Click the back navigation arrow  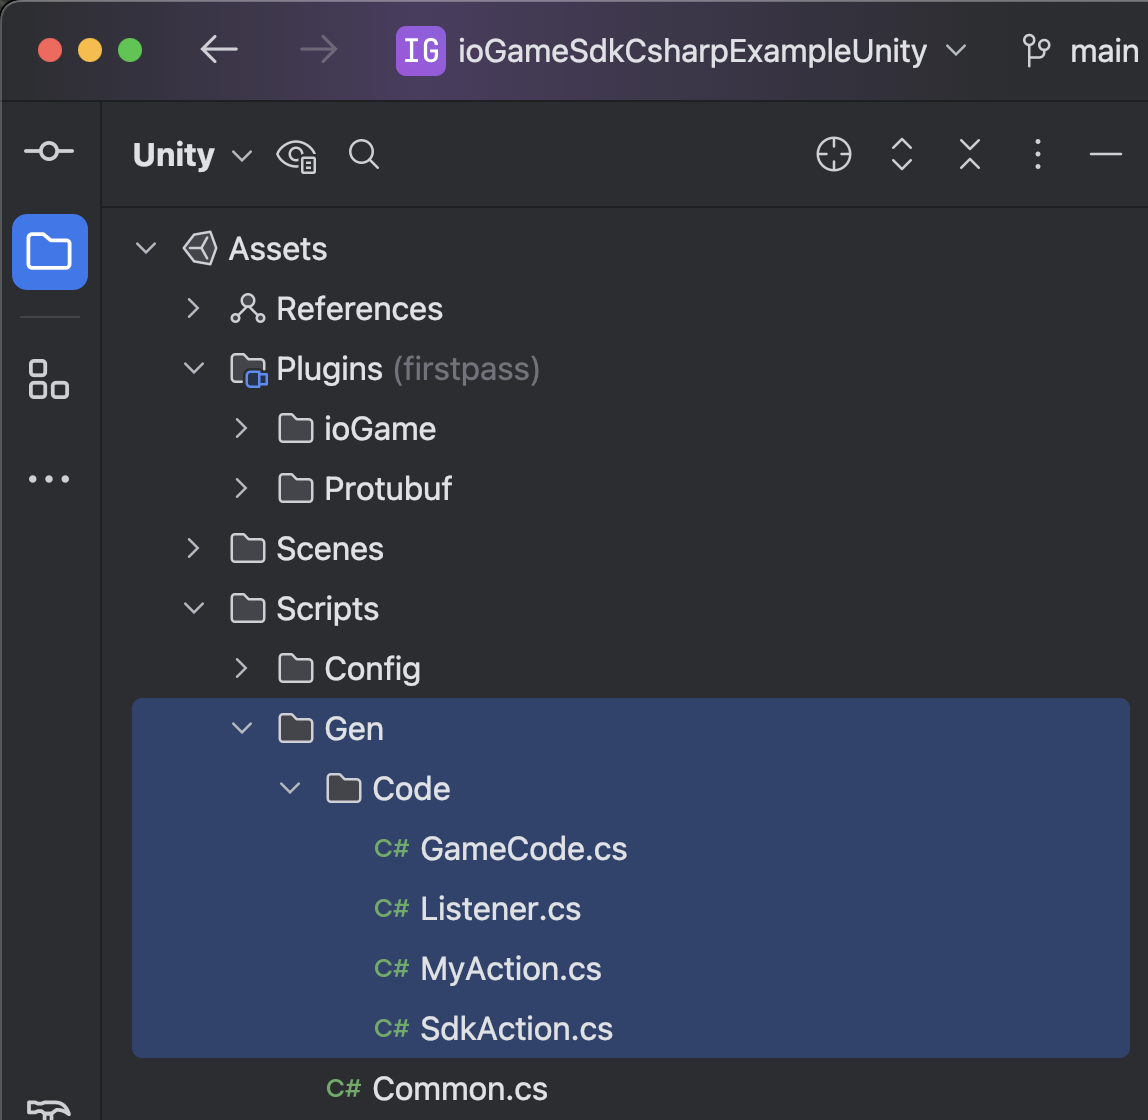219,50
